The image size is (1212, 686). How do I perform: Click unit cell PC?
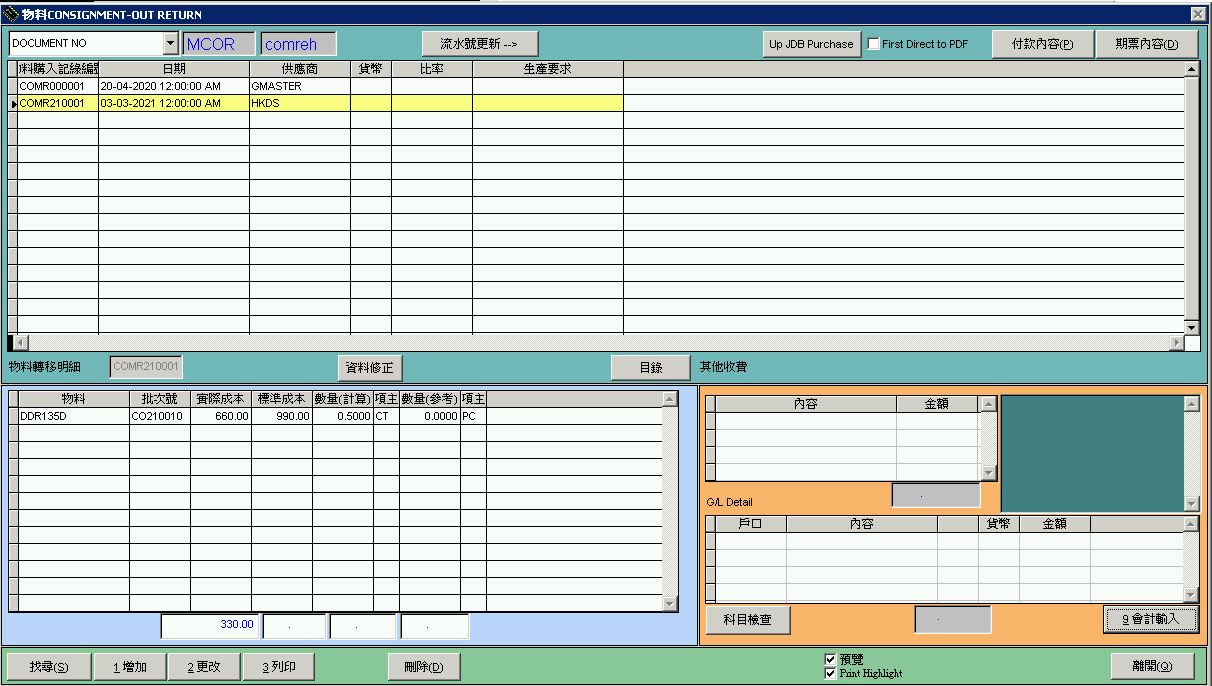[x=473, y=416]
